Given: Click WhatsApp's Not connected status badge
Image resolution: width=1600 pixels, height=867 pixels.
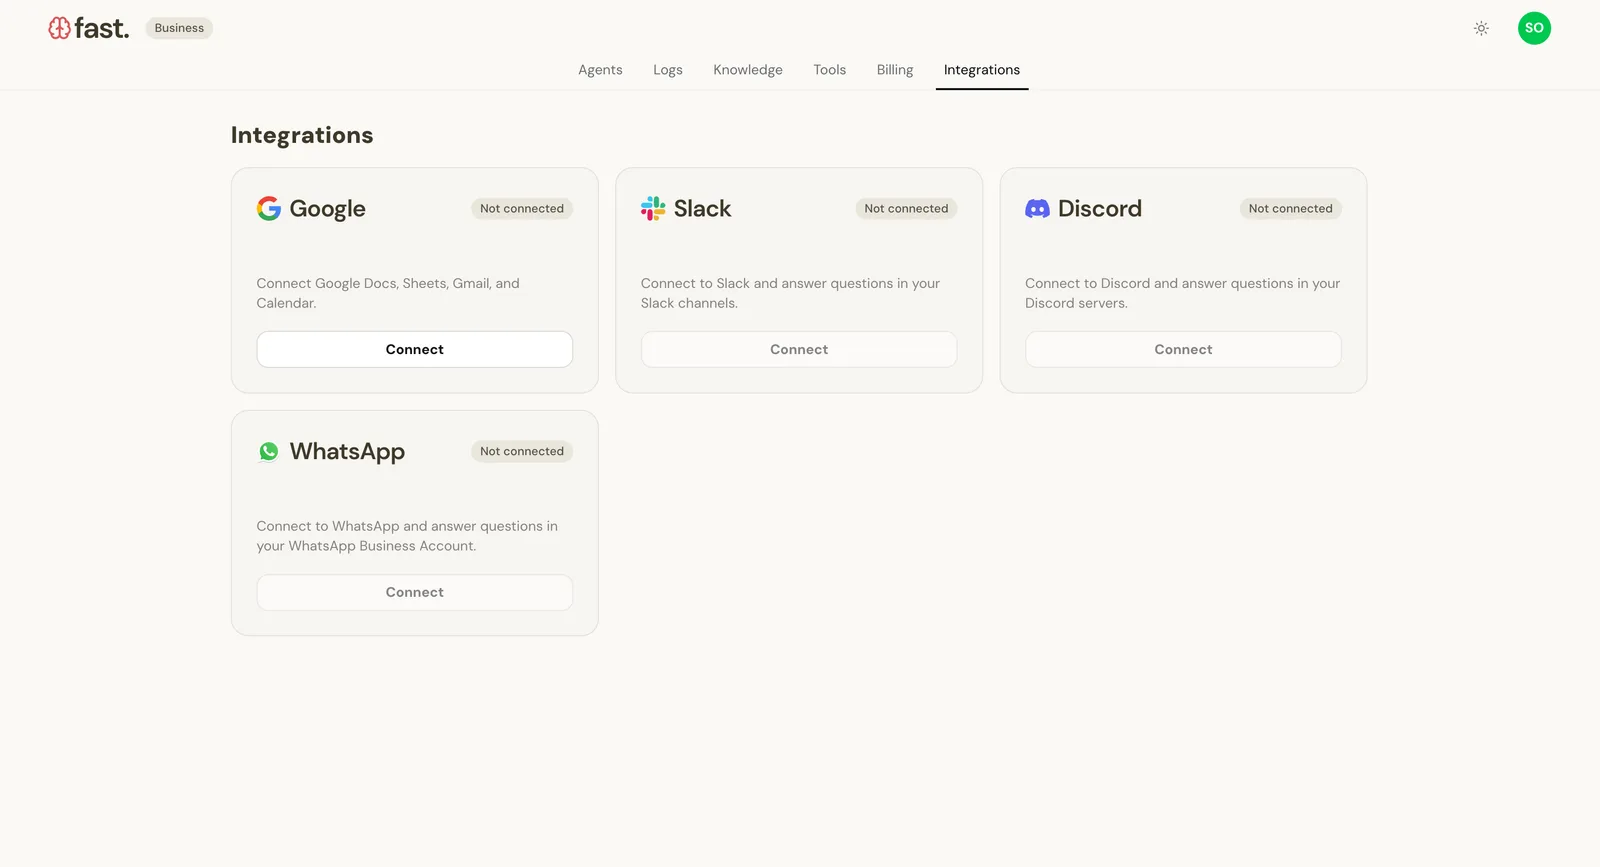Looking at the screenshot, I should 522,451.
